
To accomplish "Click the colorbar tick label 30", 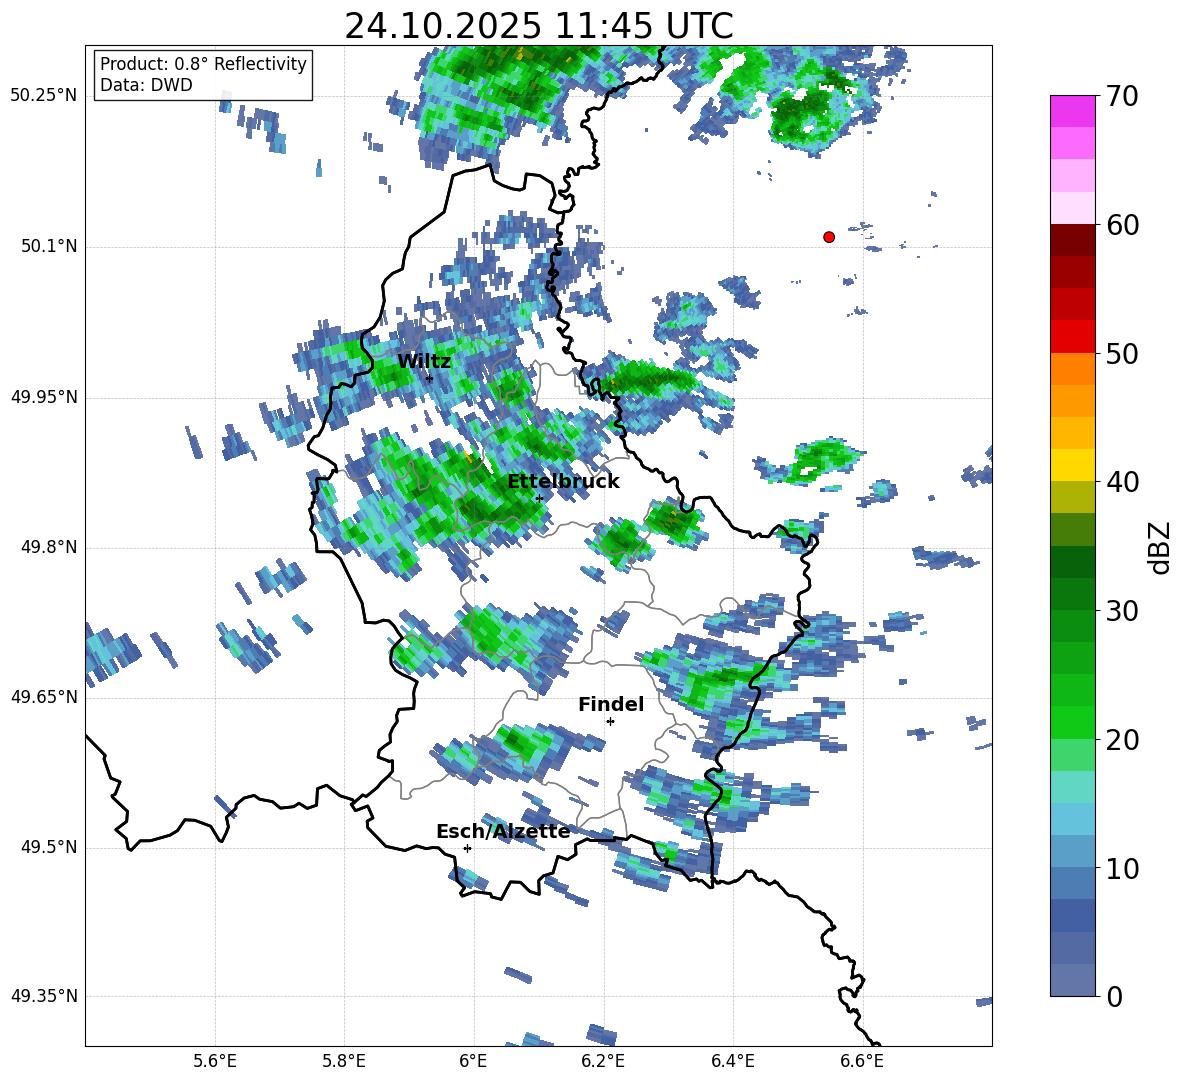I will point(1121,611).
